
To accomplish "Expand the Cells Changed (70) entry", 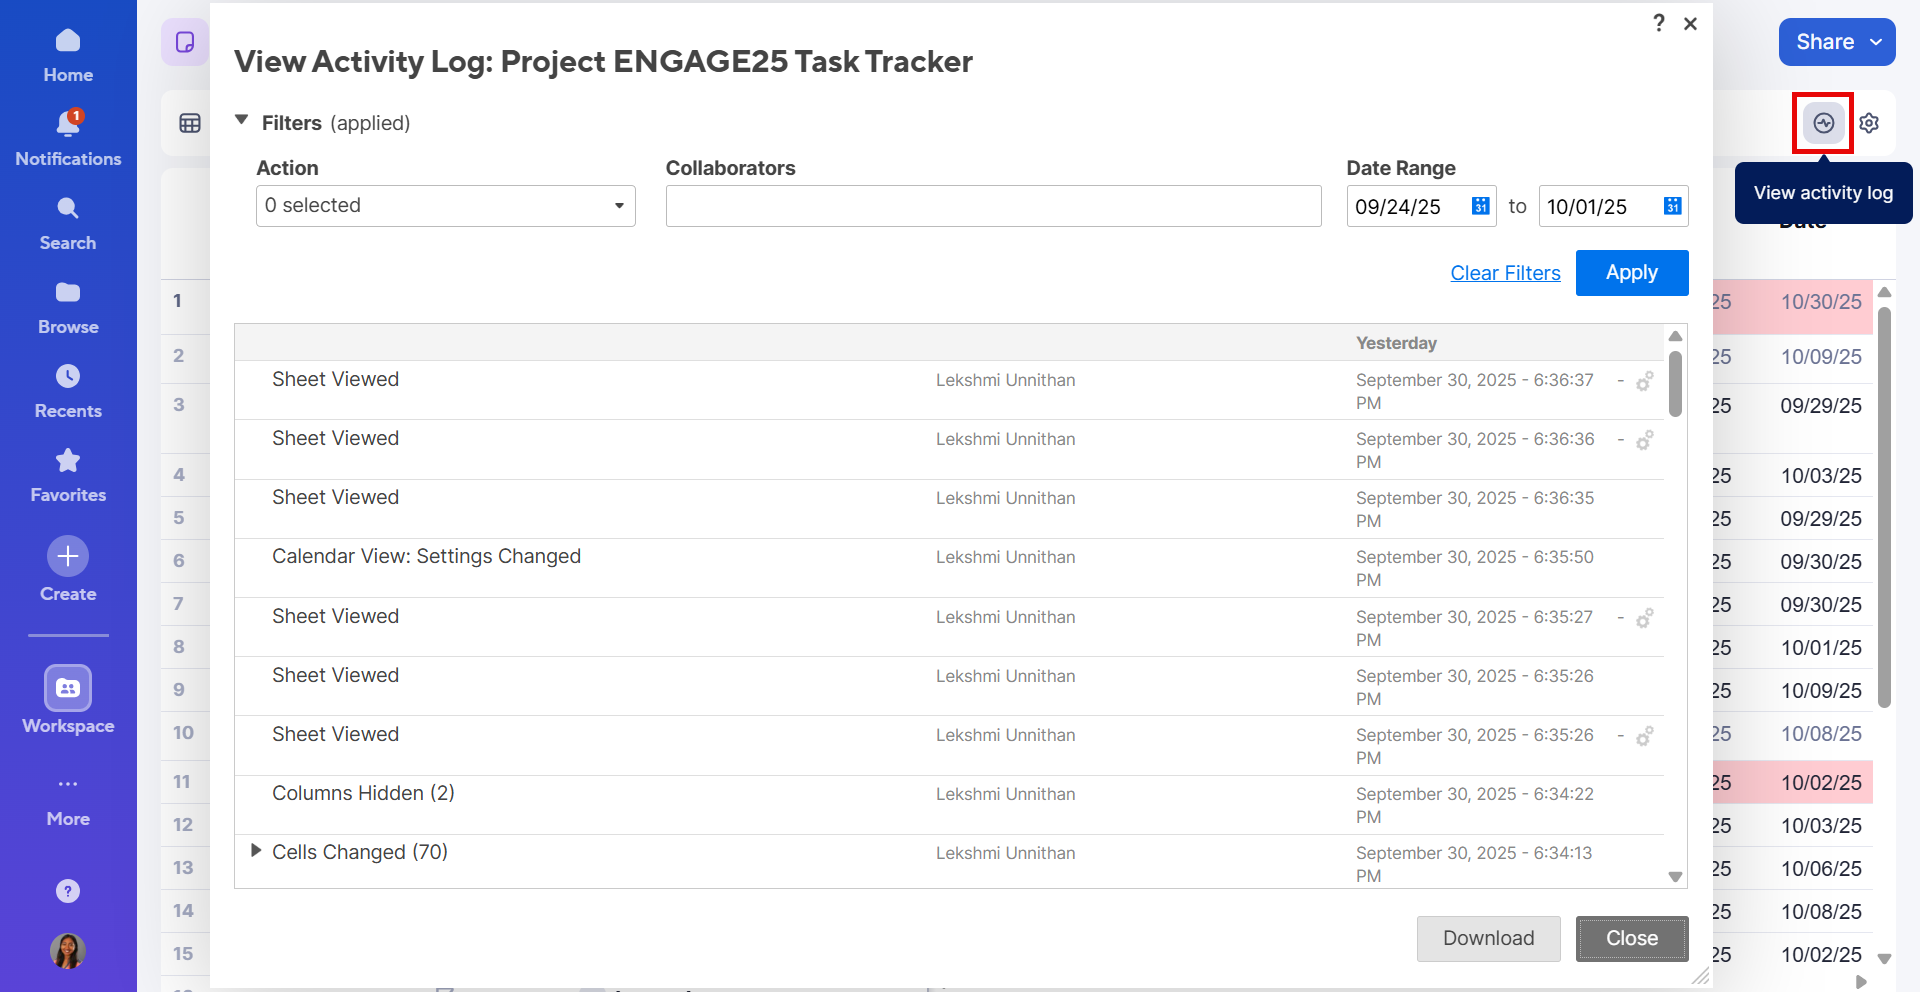I will coord(256,851).
